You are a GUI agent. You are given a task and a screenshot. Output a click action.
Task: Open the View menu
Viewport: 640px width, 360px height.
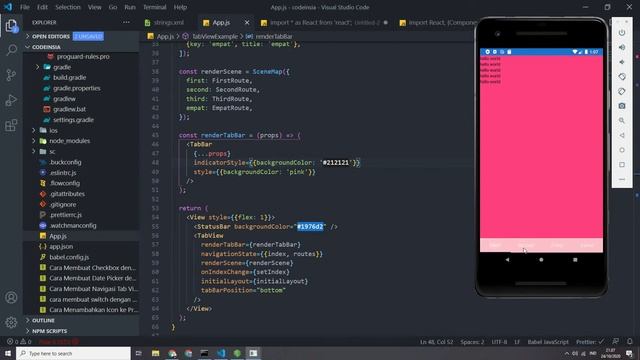[94, 7]
